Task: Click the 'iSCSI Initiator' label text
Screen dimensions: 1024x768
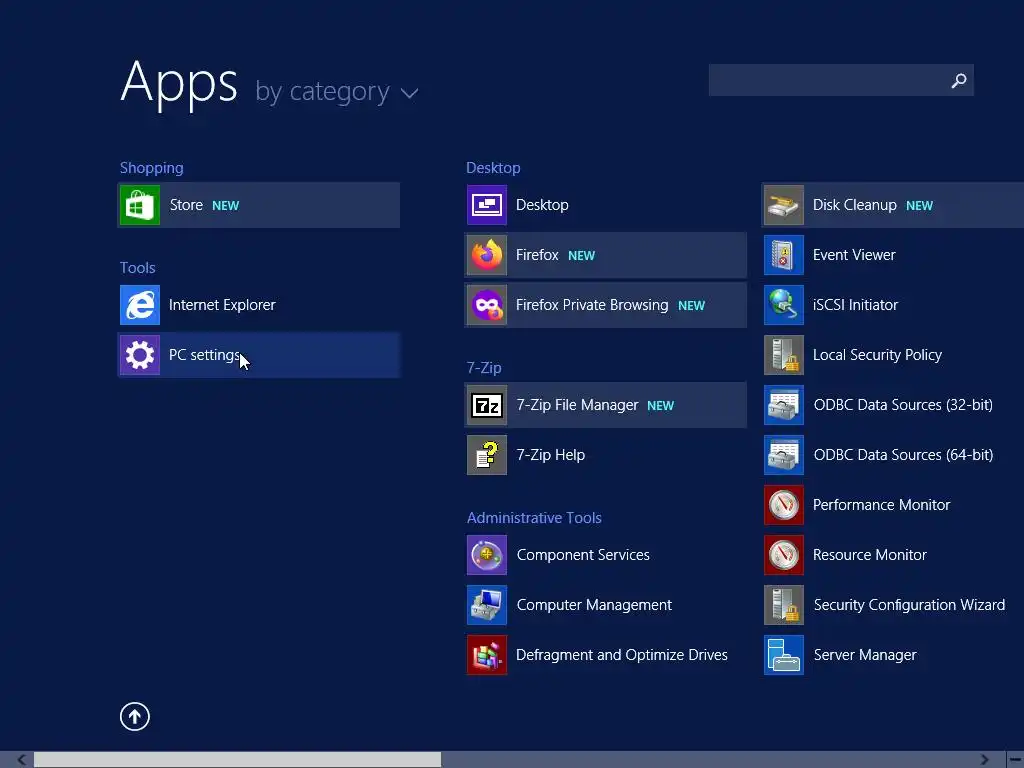Action: click(855, 305)
